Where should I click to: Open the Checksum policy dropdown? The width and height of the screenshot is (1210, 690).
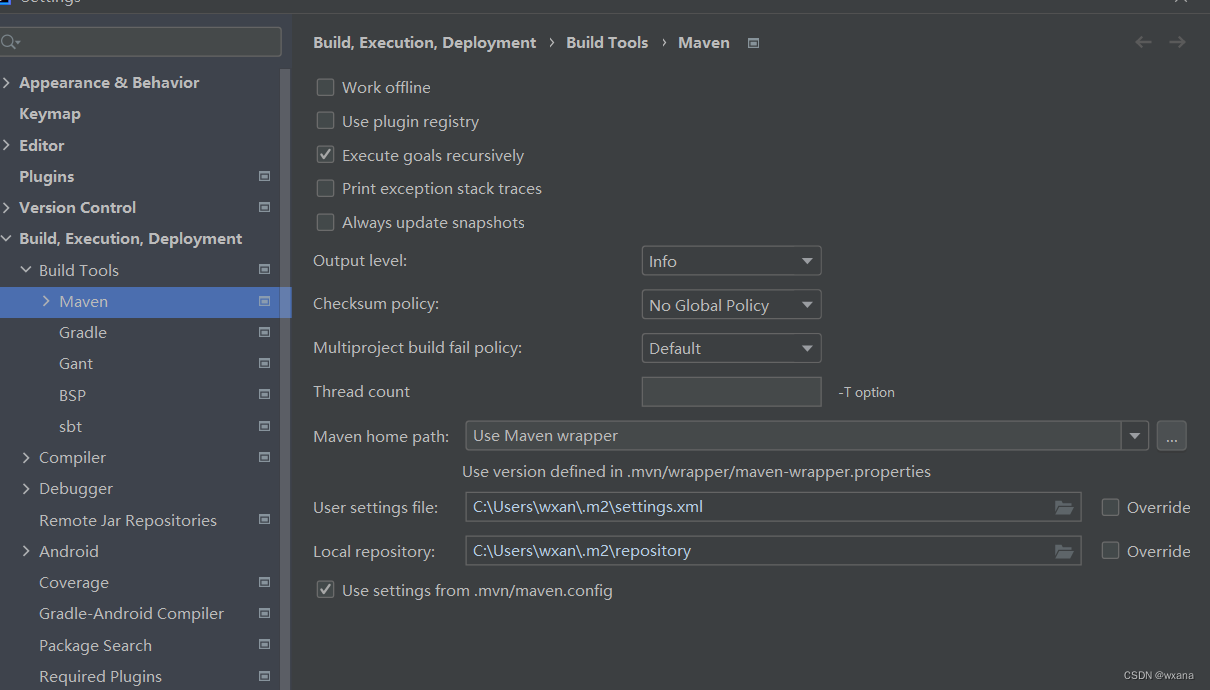pos(731,305)
